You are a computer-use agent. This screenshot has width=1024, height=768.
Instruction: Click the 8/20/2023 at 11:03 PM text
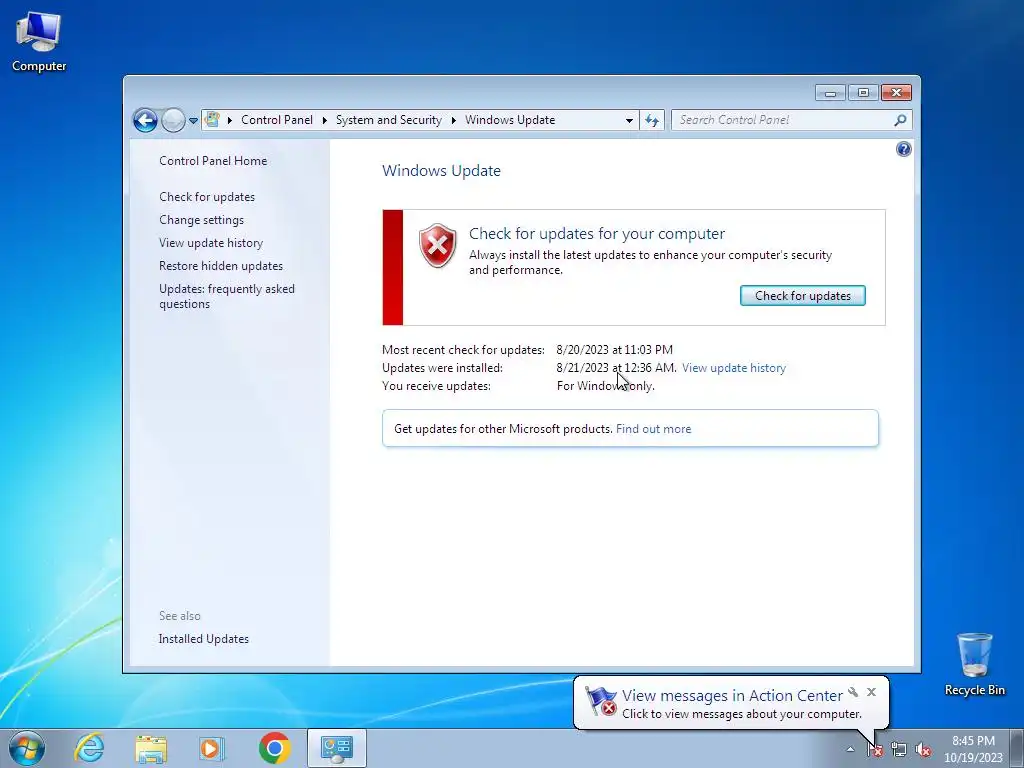pyautogui.click(x=615, y=350)
